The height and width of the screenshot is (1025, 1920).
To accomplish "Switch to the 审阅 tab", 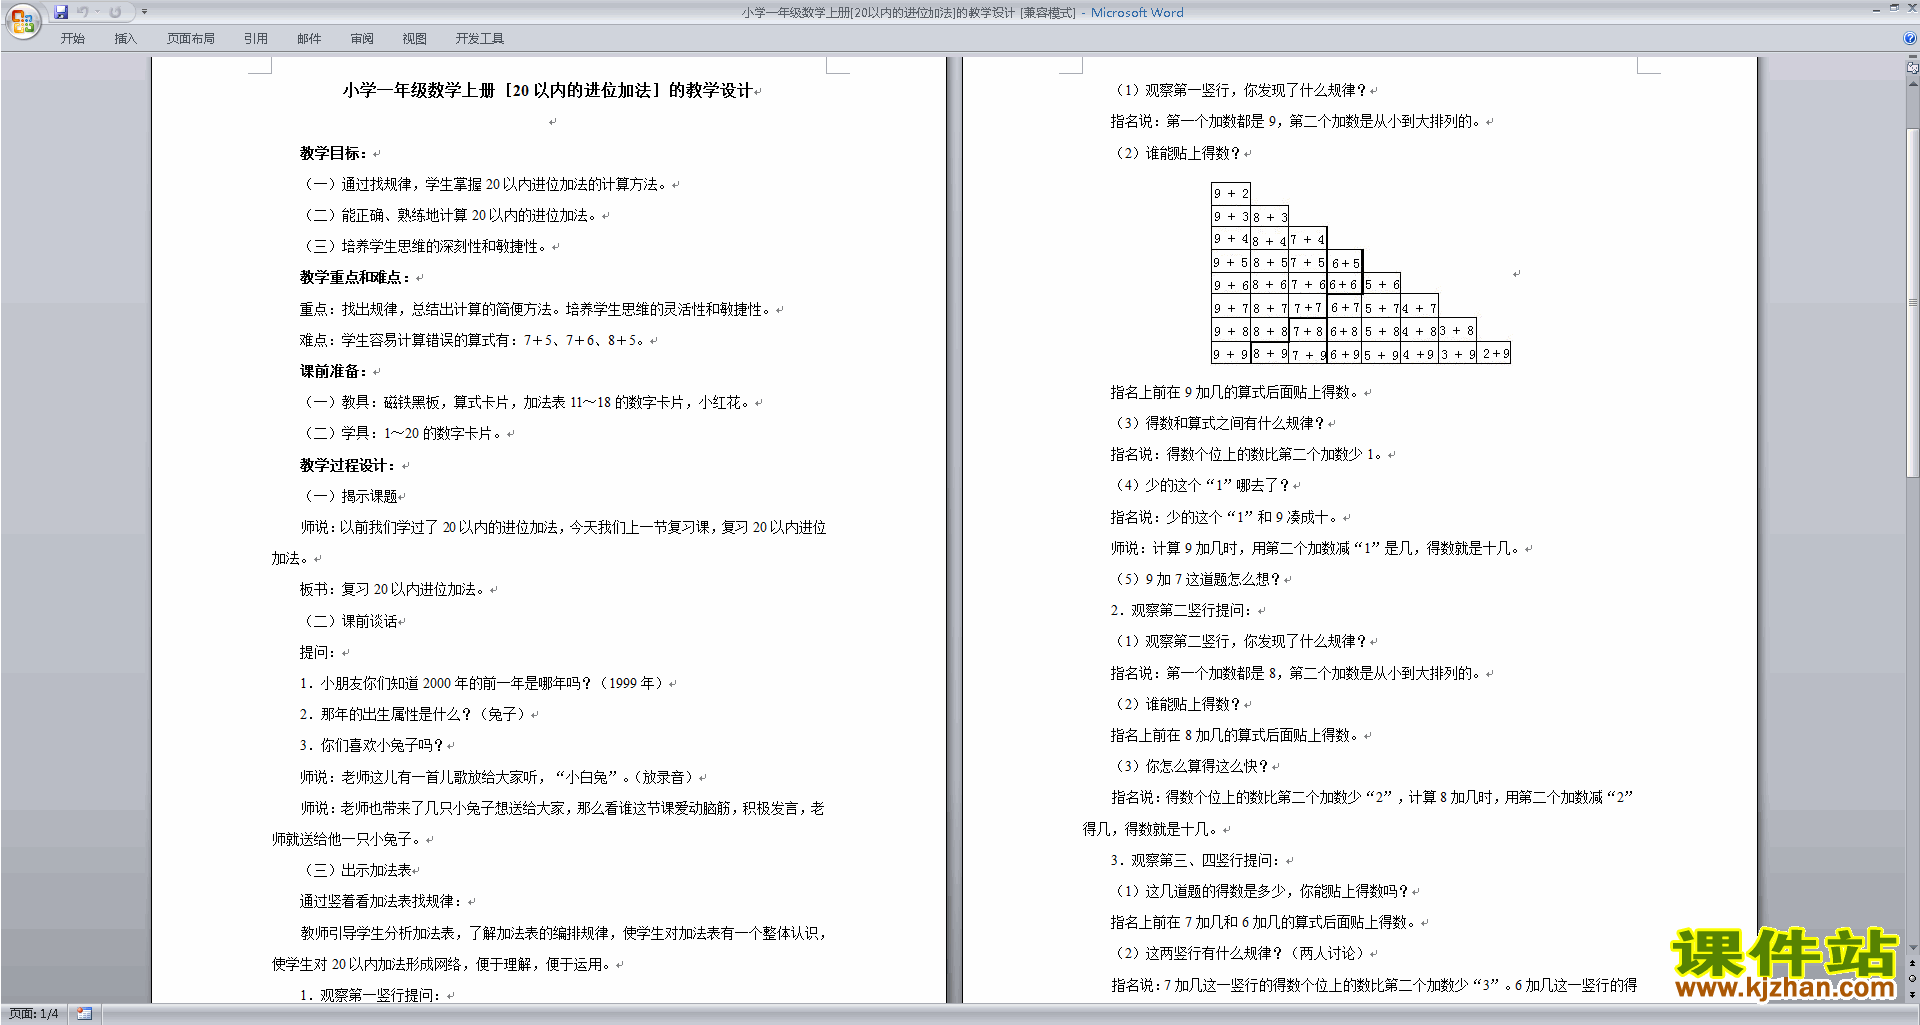I will 362,39.
